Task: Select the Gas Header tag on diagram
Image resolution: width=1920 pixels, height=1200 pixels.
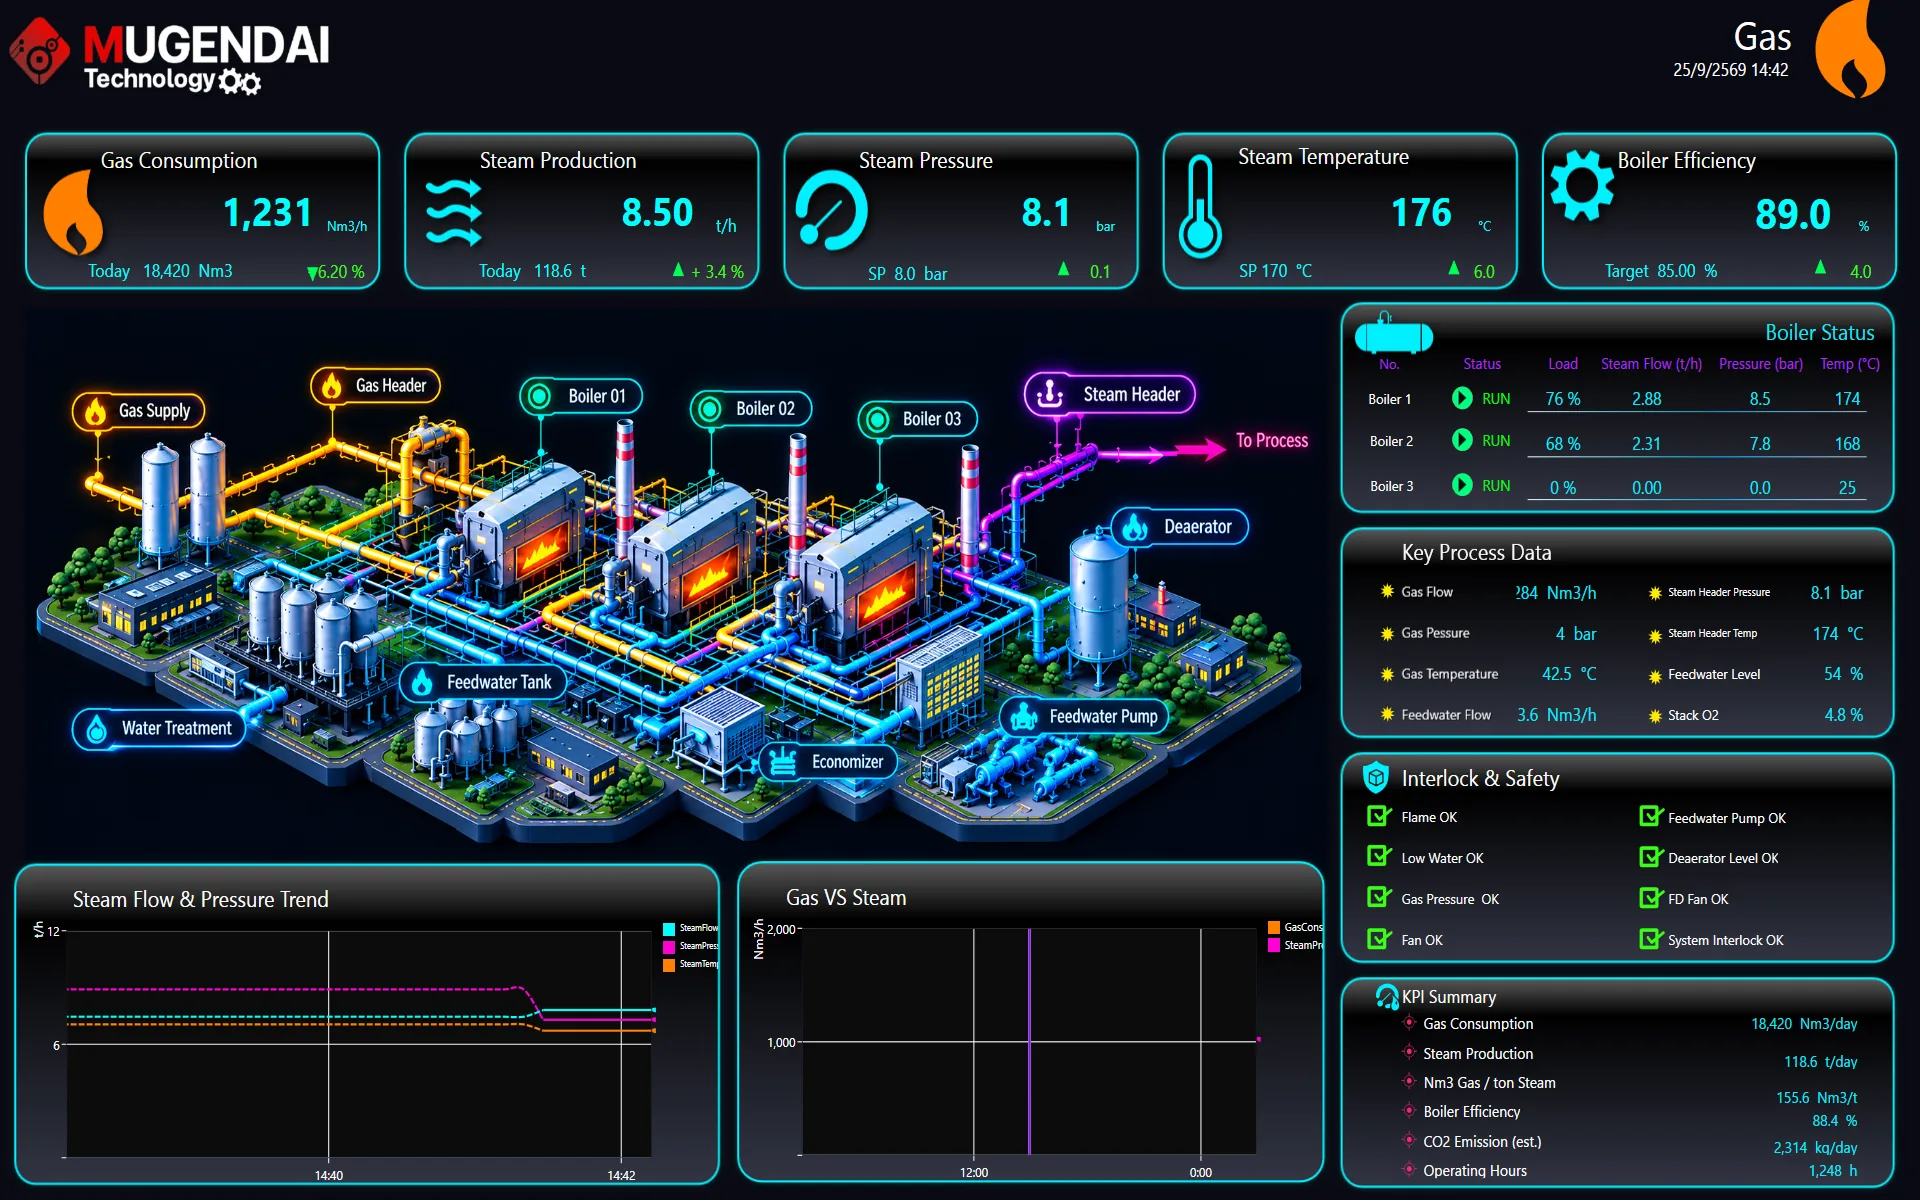Action: coord(376,386)
